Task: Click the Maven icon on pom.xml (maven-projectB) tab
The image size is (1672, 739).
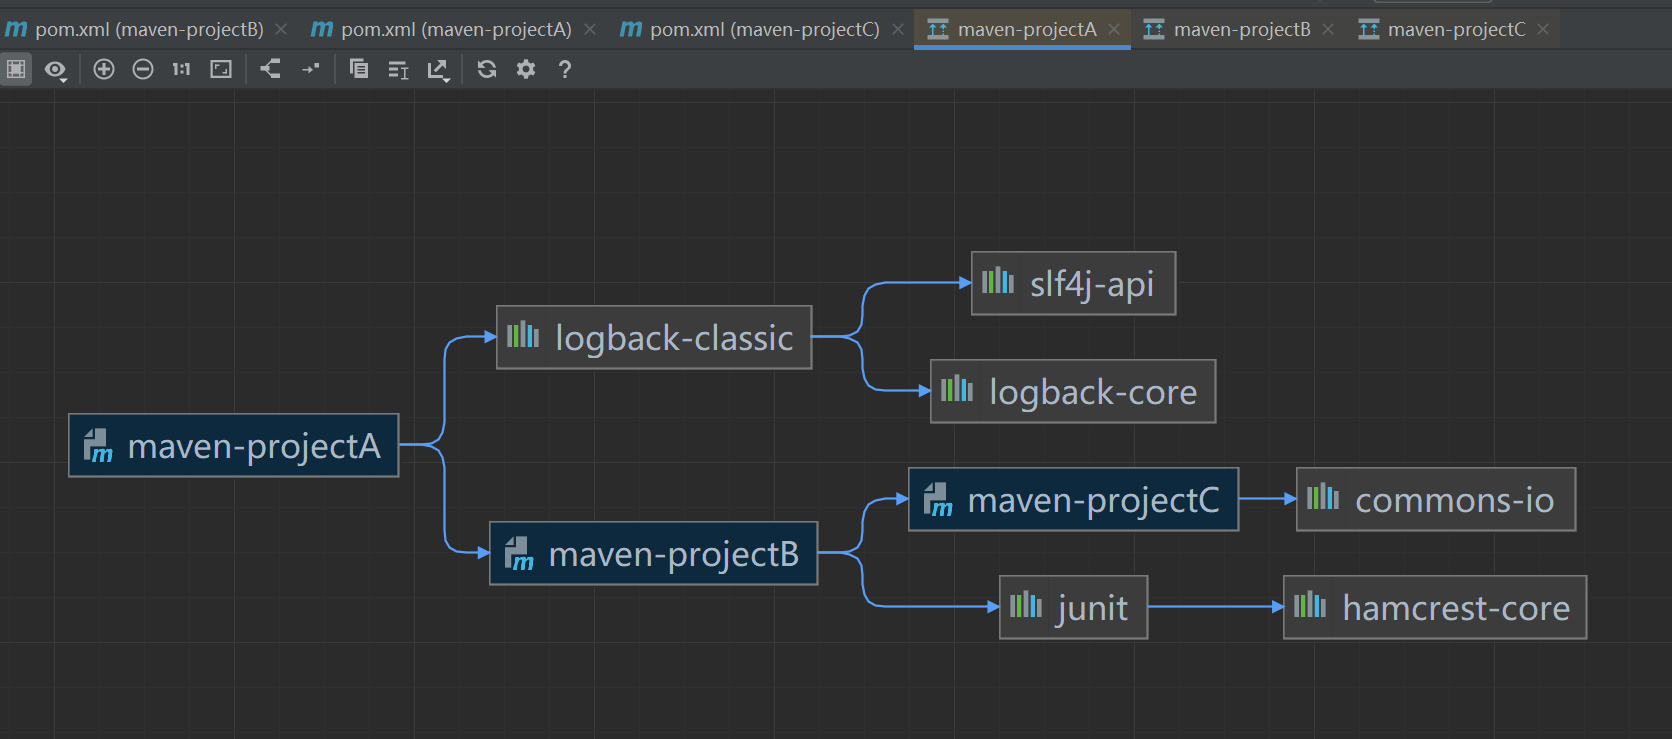Action: point(16,30)
